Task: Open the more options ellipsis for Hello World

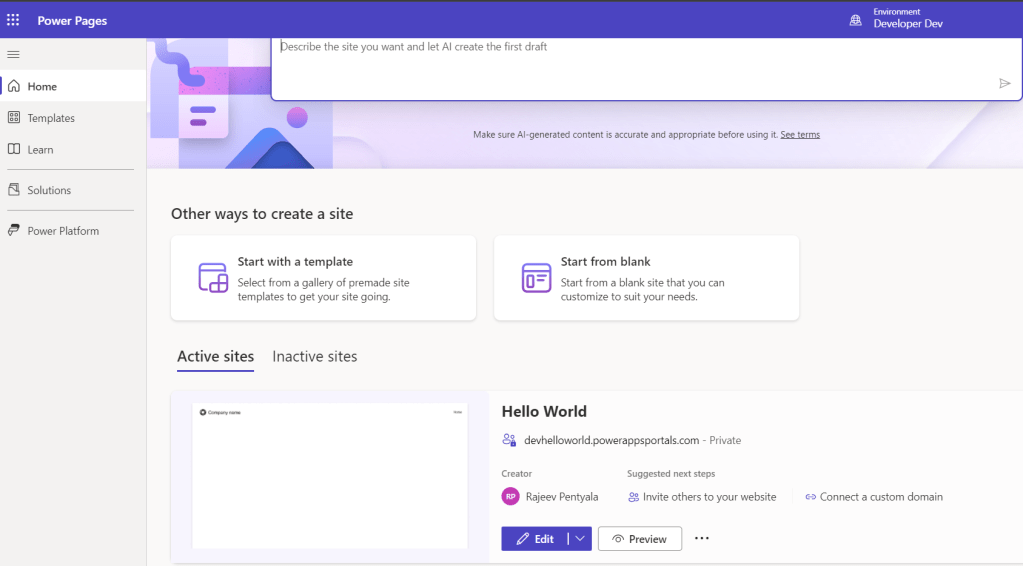Action: 702,539
